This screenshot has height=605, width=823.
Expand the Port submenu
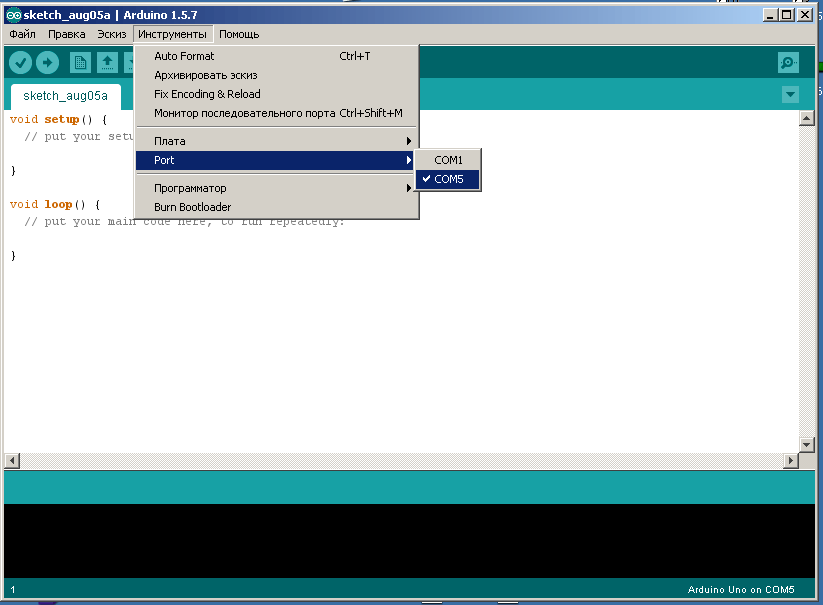[276, 160]
